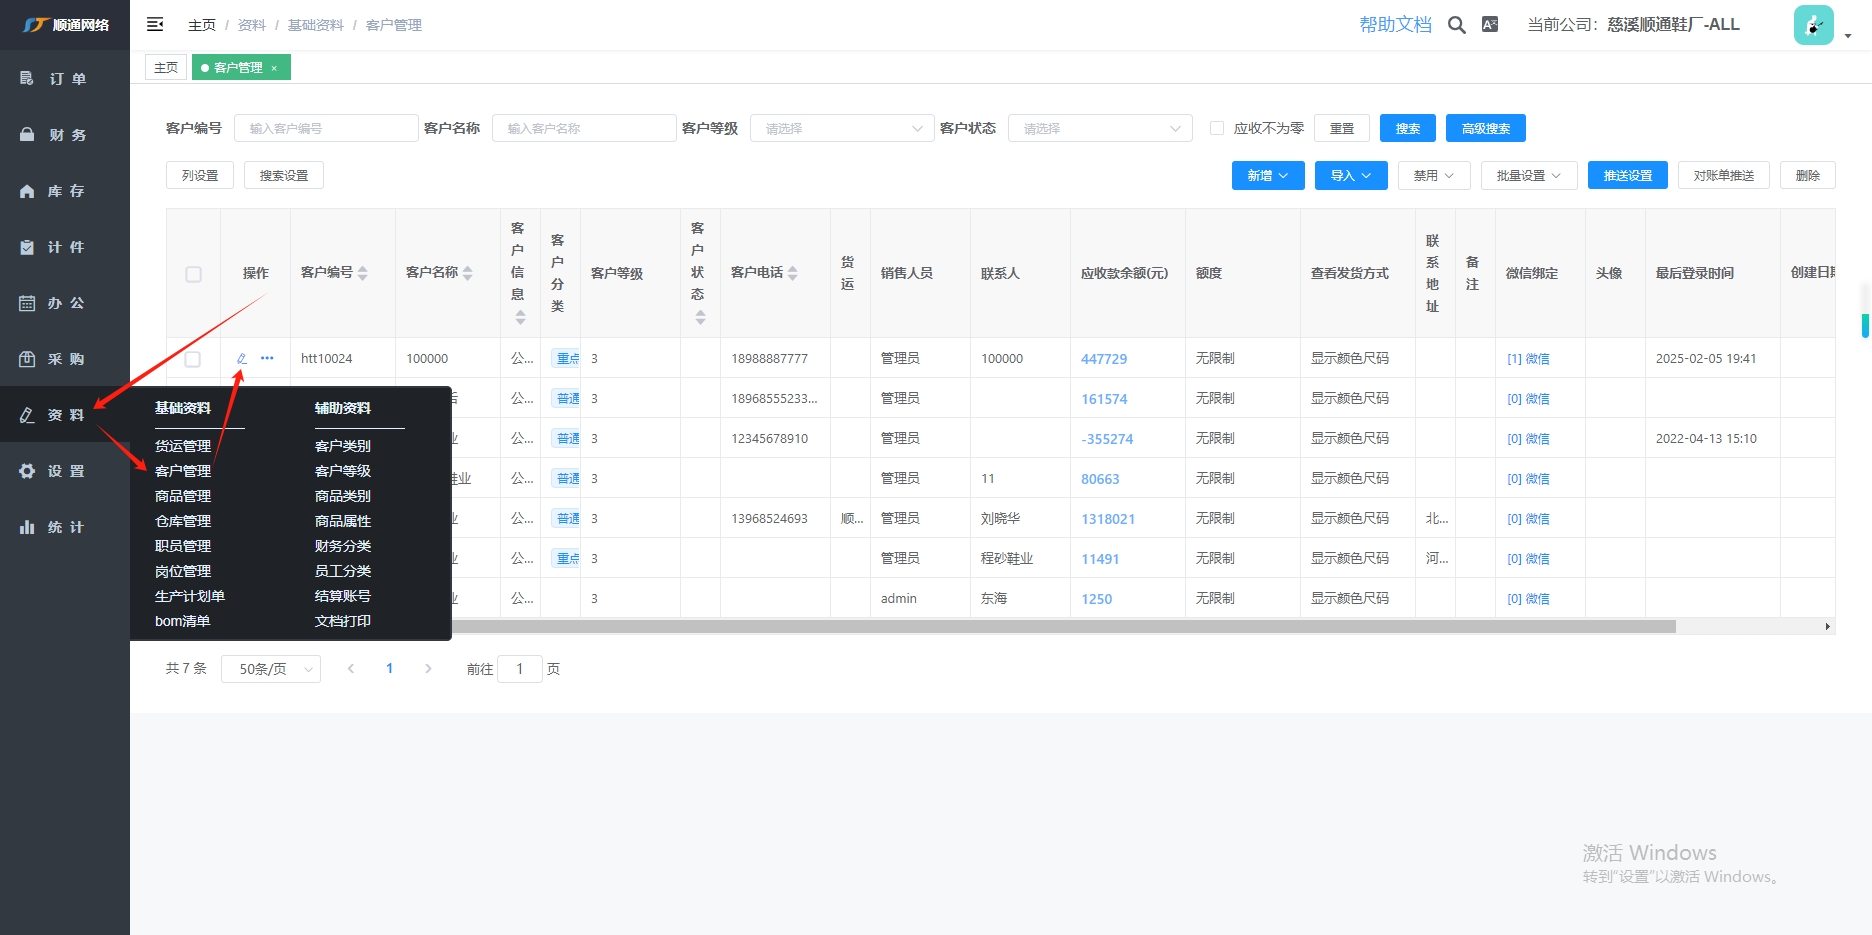This screenshot has height=935, width=1872.
Task: Click scrollbar right arrow of table
Action: tap(1828, 626)
